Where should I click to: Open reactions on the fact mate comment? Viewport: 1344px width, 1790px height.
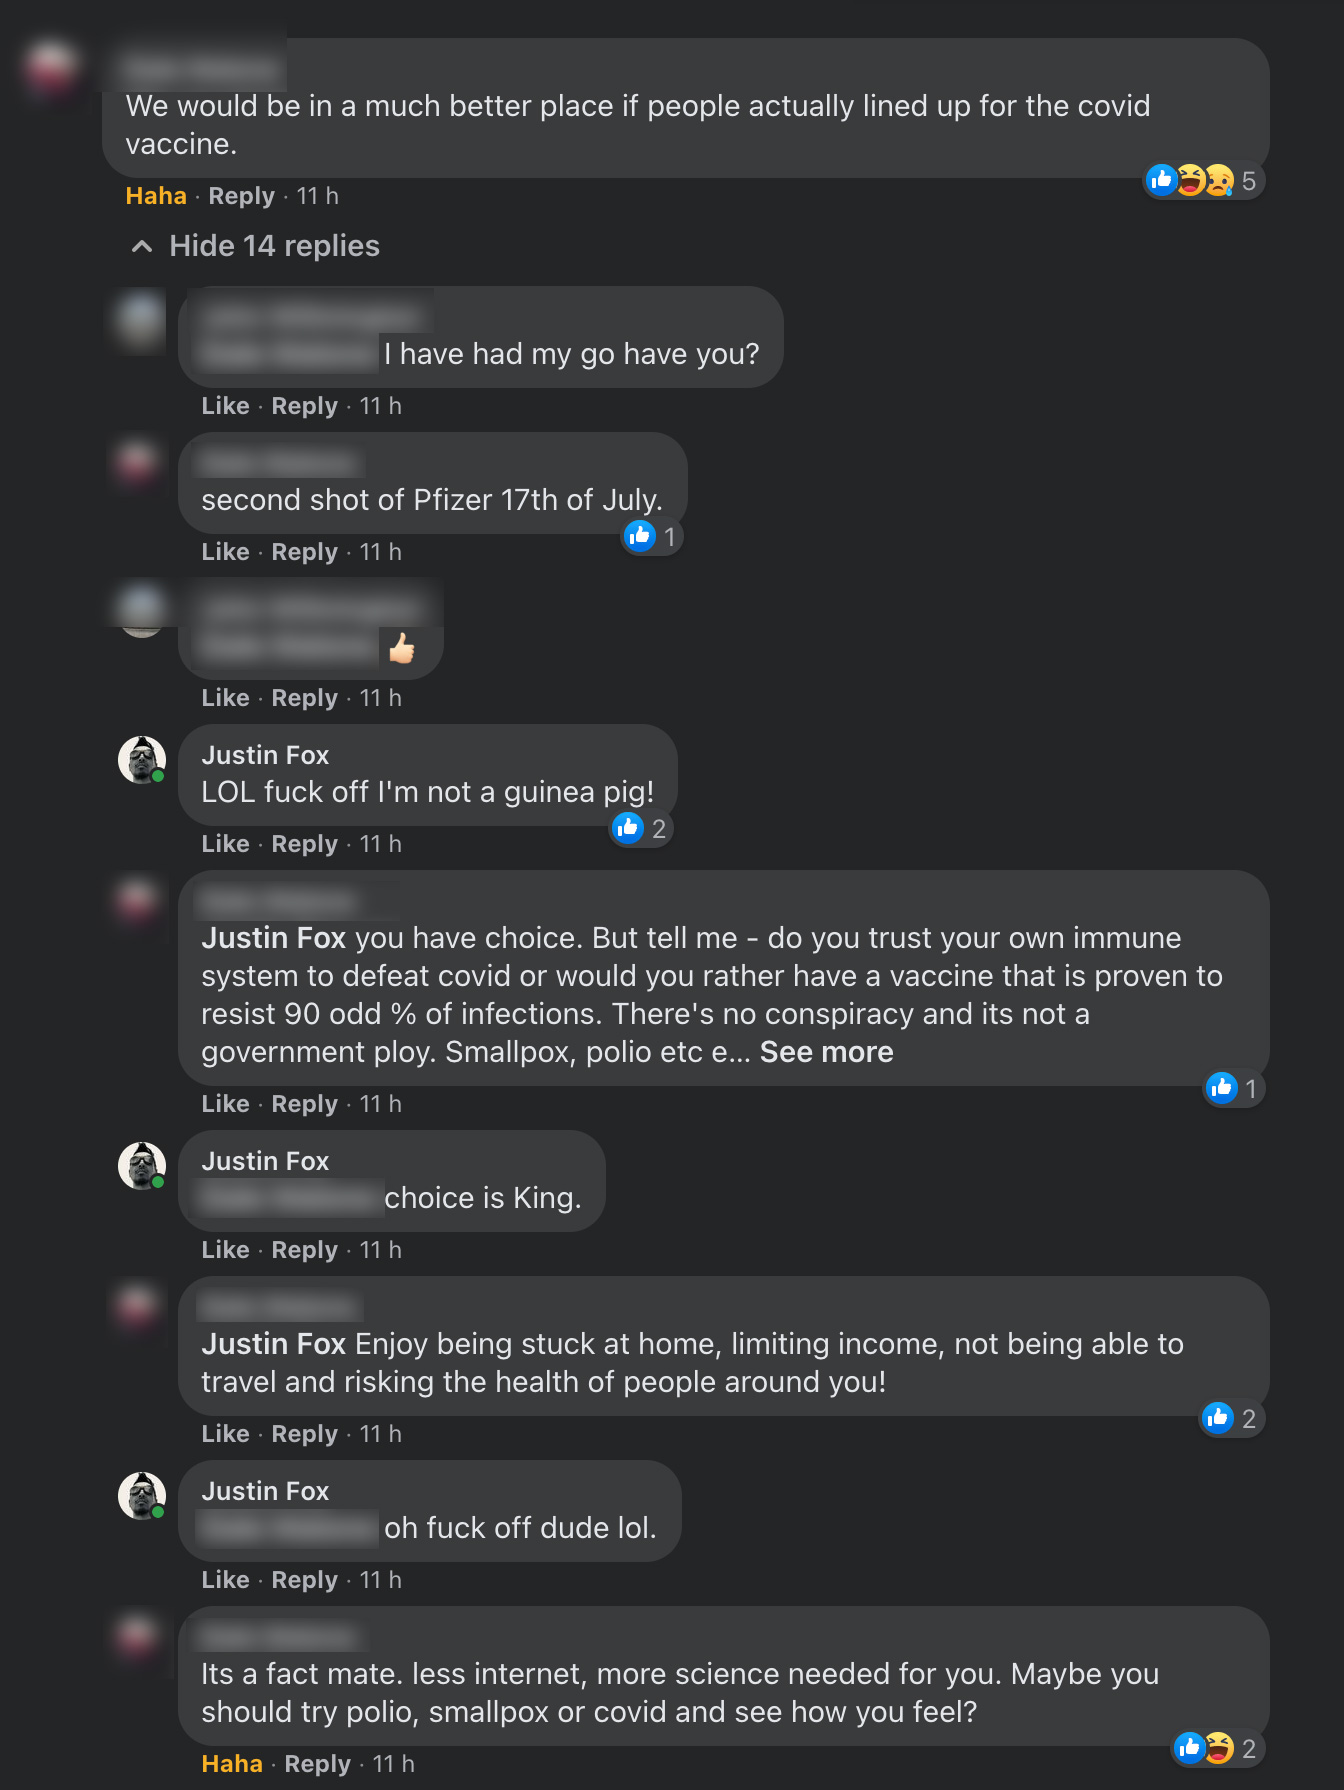click(1215, 1749)
